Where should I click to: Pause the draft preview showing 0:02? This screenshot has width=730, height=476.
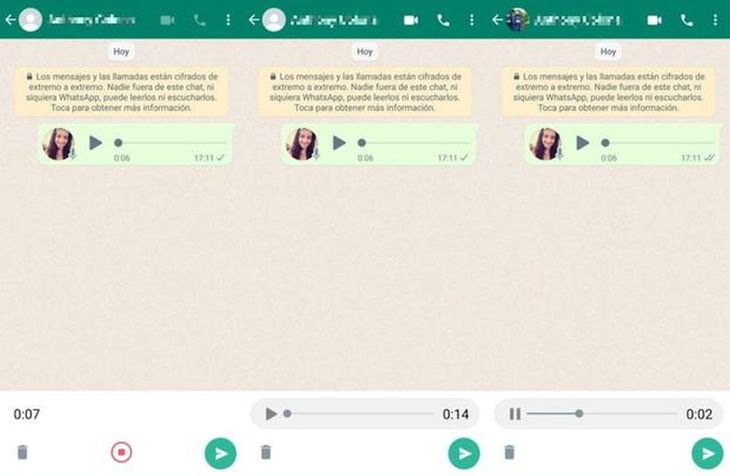point(514,414)
